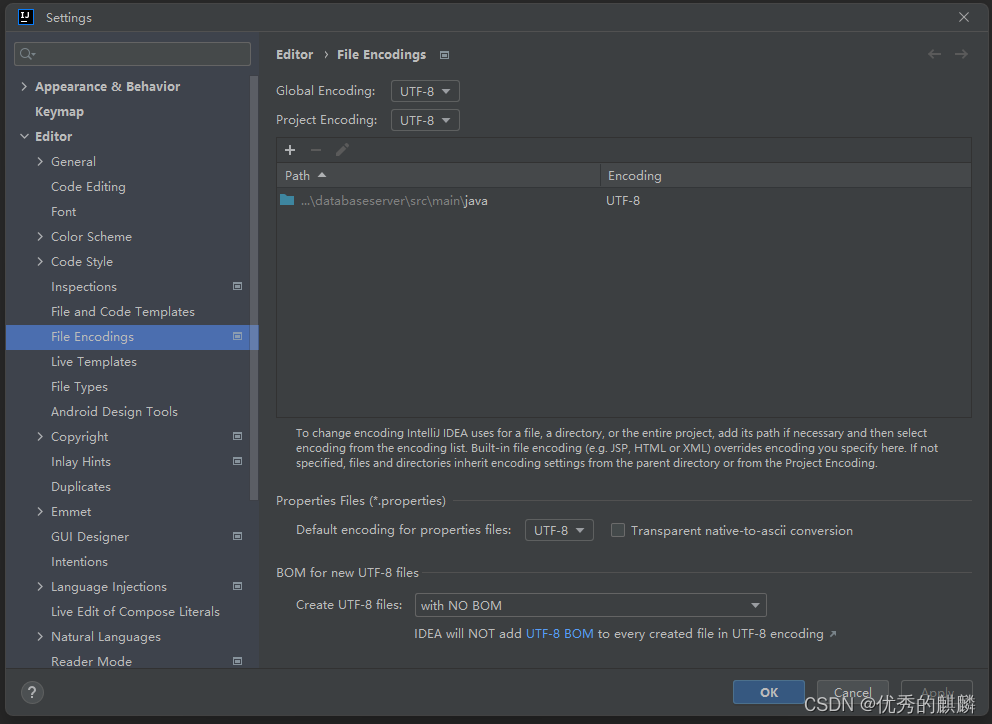The image size is (992, 724).
Task: Close the Settings dialog with X
Action: 964,17
